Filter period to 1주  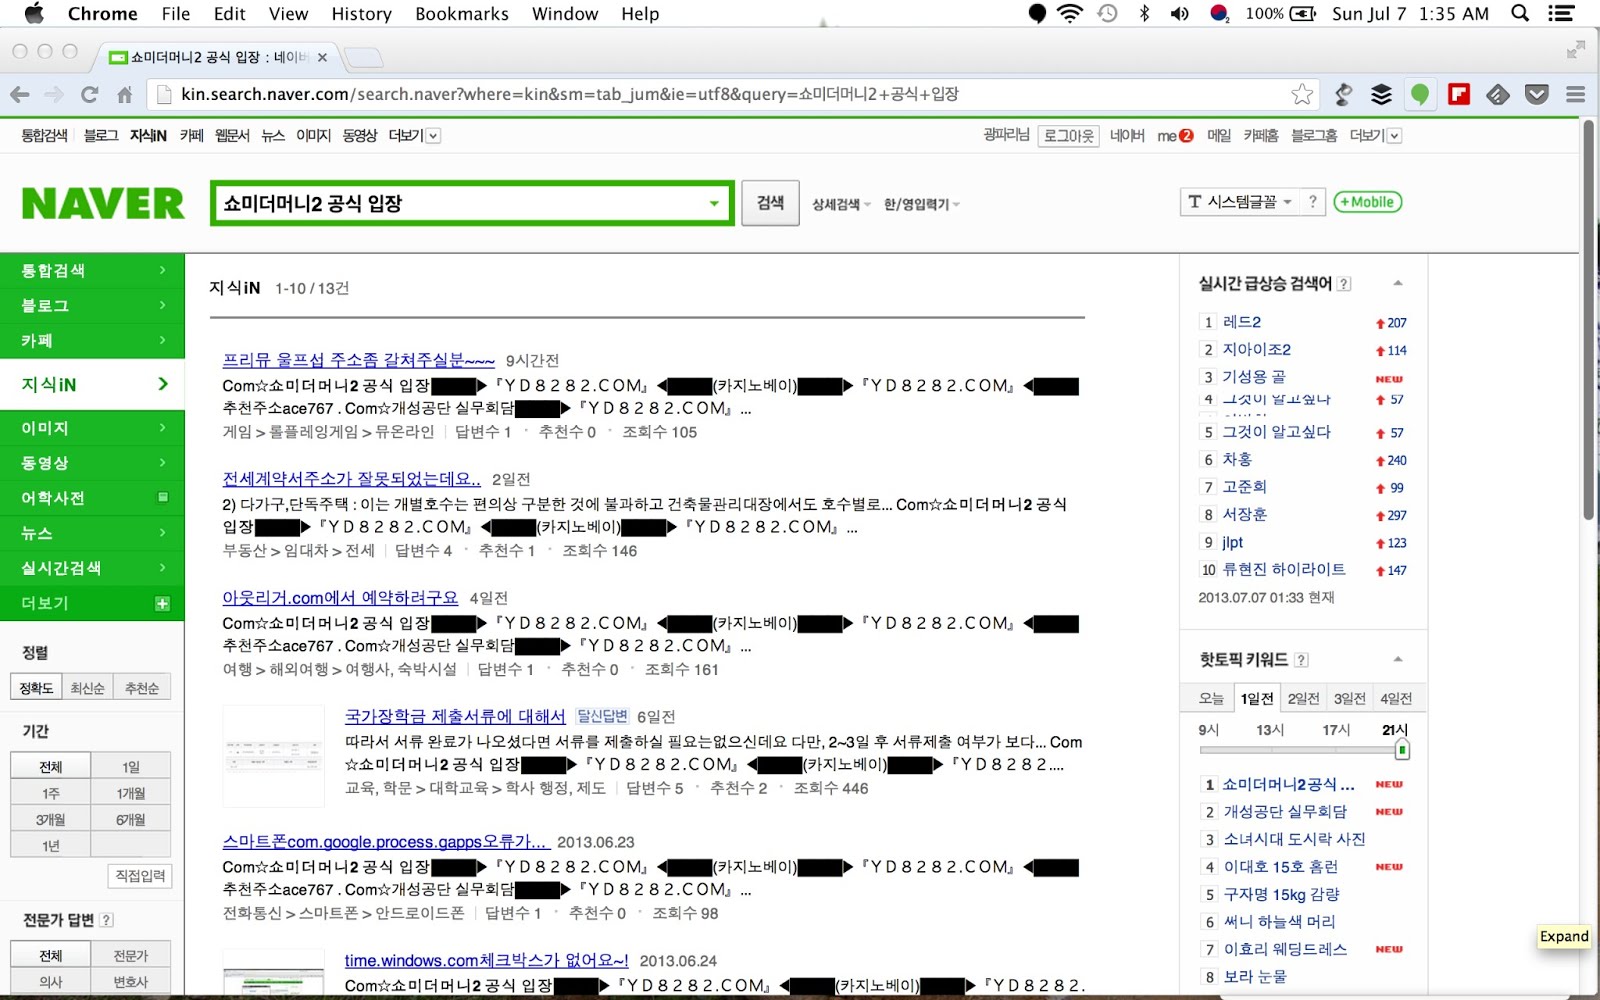(x=51, y=793)
